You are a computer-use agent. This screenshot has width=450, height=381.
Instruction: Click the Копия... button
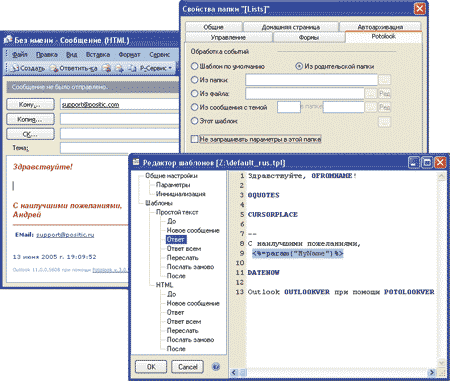click(x=30, y=119)
